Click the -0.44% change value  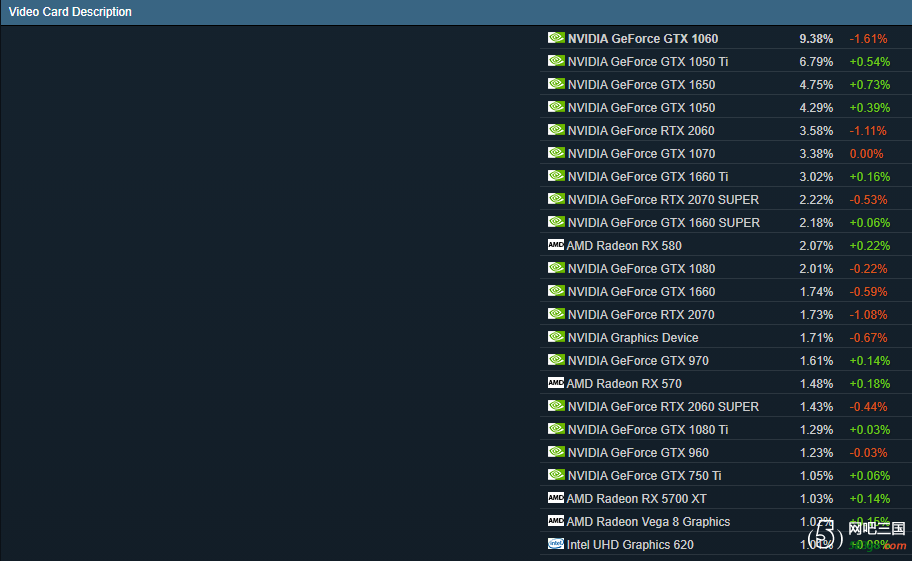868,407
